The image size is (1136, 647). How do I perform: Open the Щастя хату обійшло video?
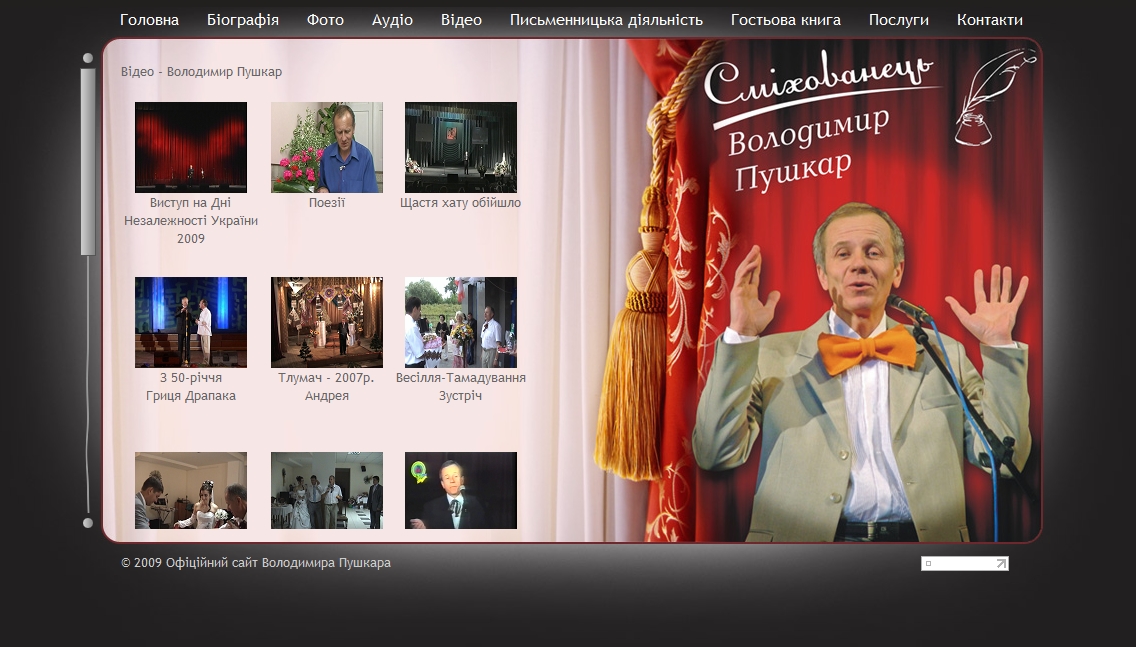click(x=460, y=147)
